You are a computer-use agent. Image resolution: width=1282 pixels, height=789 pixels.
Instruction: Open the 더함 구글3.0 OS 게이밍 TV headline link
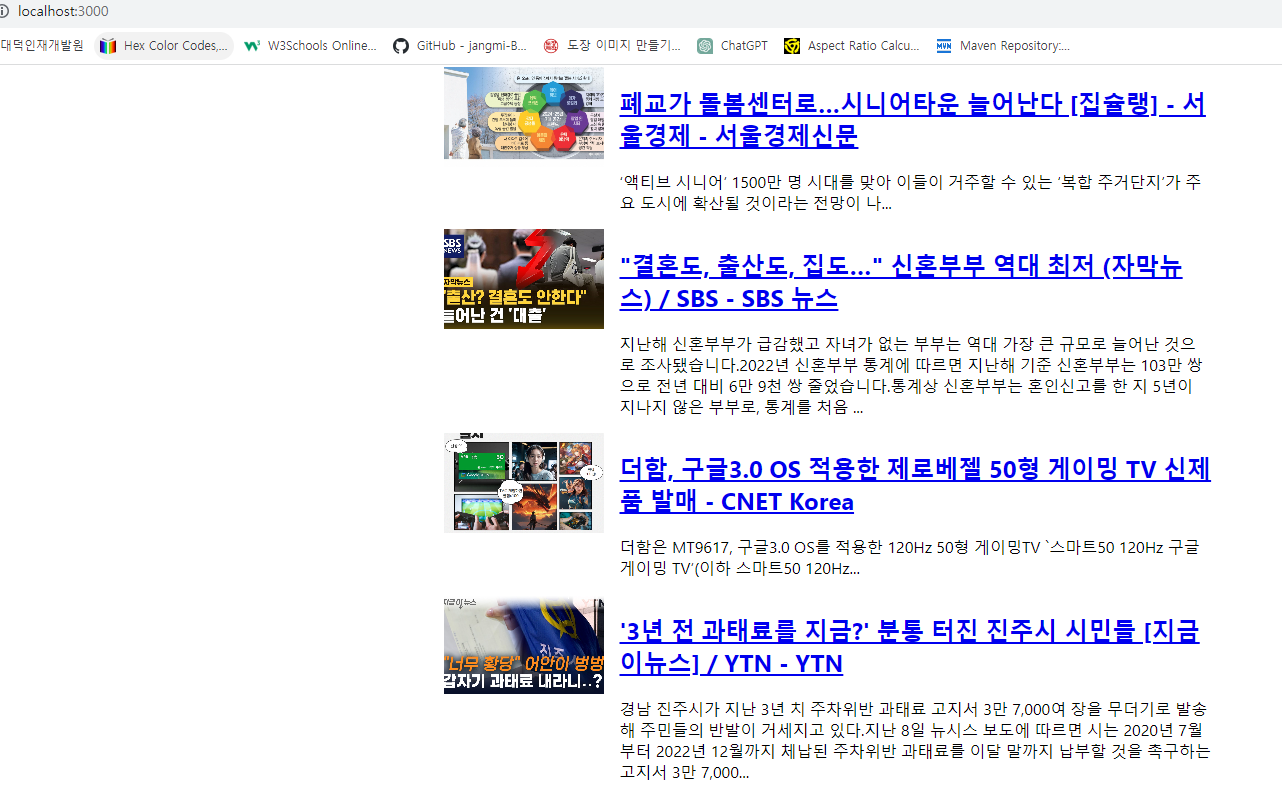[x=915, y=486]
